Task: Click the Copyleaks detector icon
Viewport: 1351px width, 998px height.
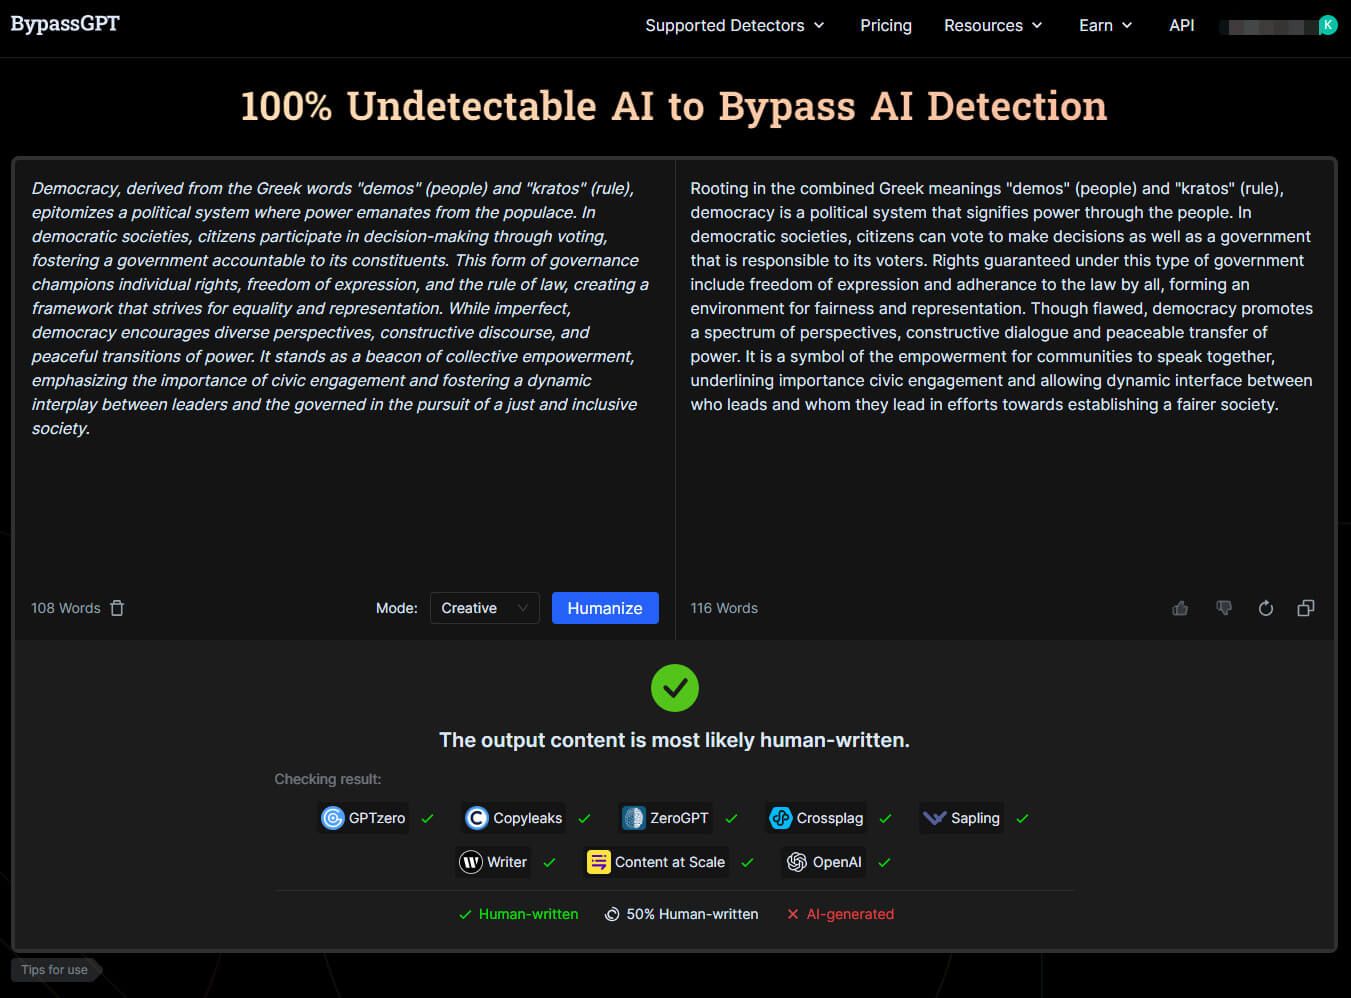Action: [x=477, y=818]
